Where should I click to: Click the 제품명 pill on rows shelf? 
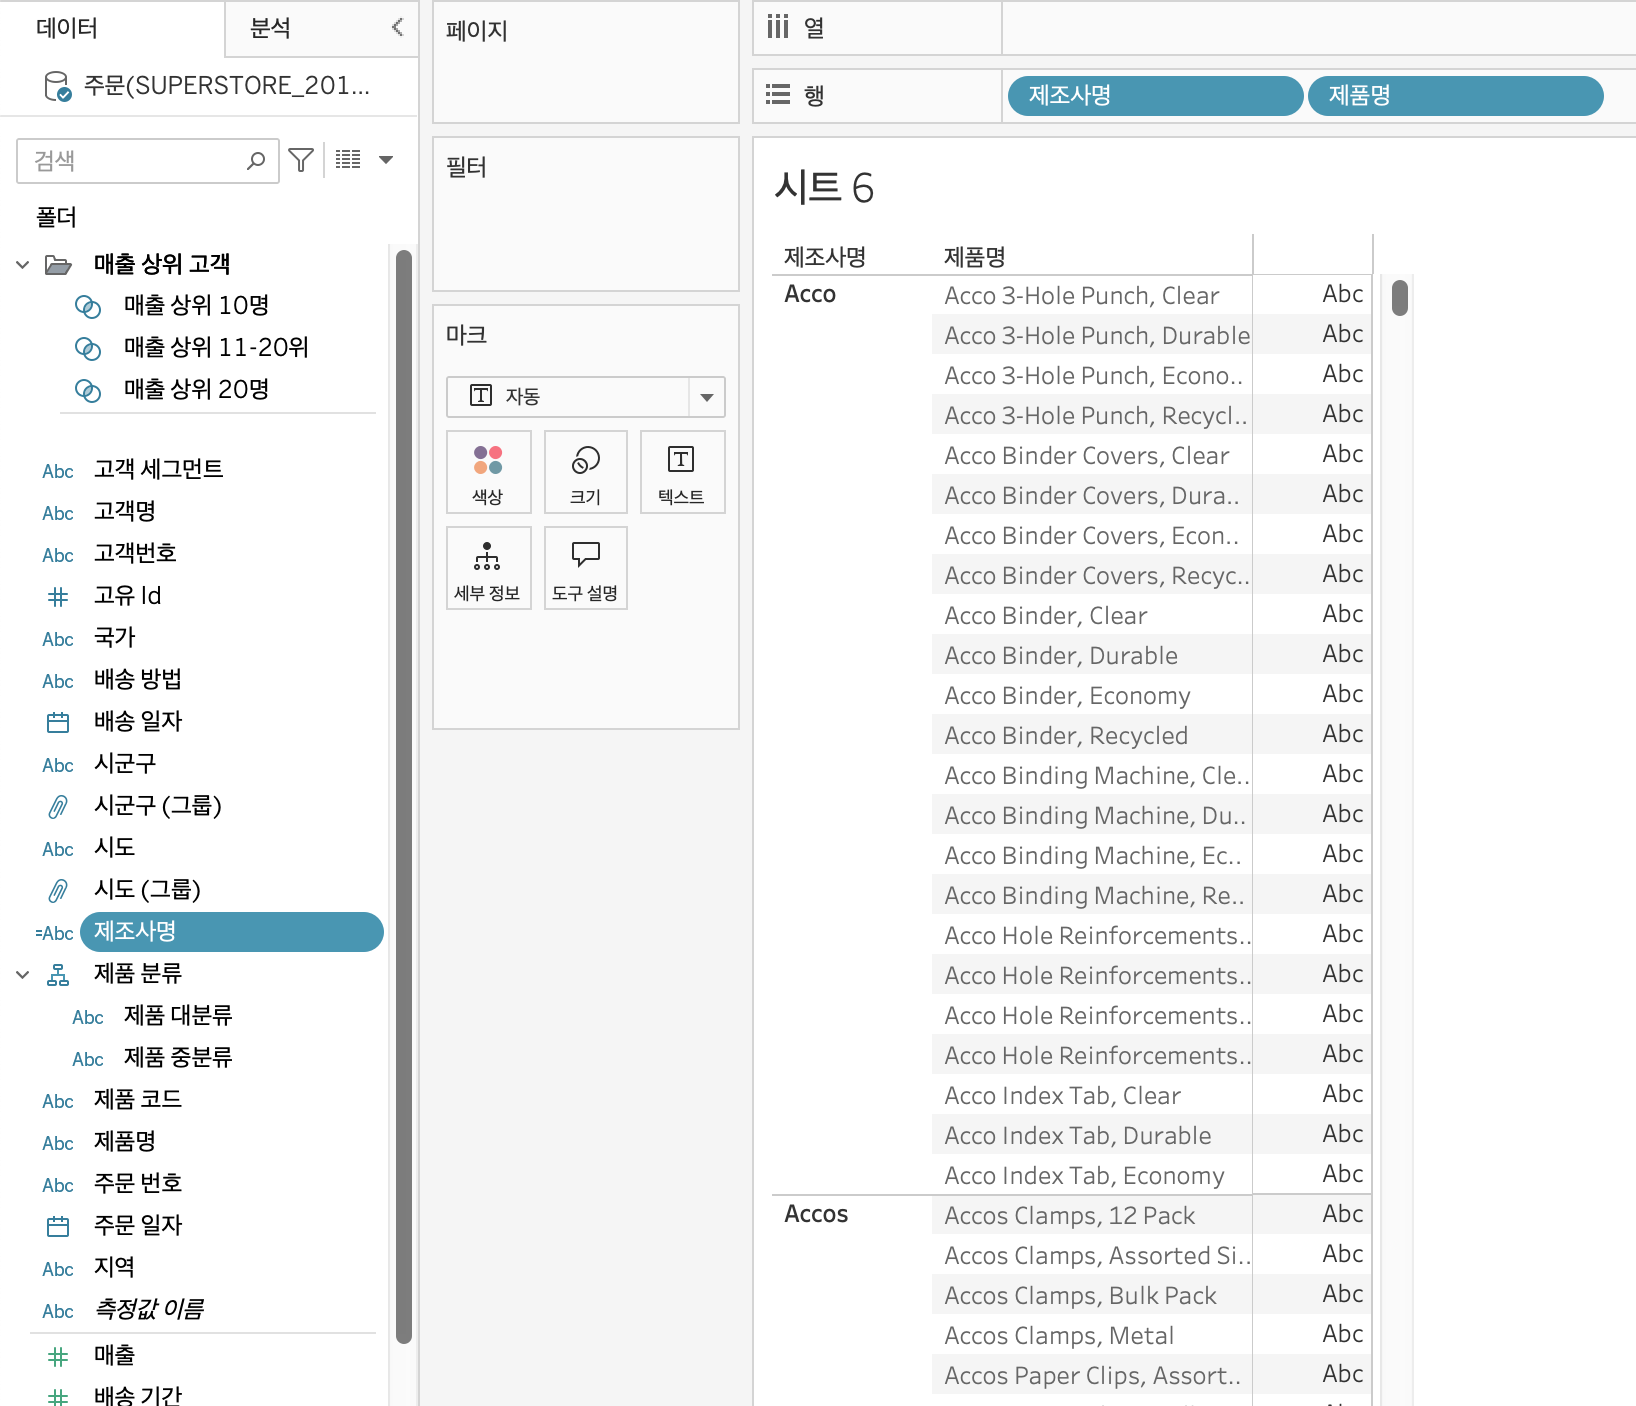tap(1456, 96)
